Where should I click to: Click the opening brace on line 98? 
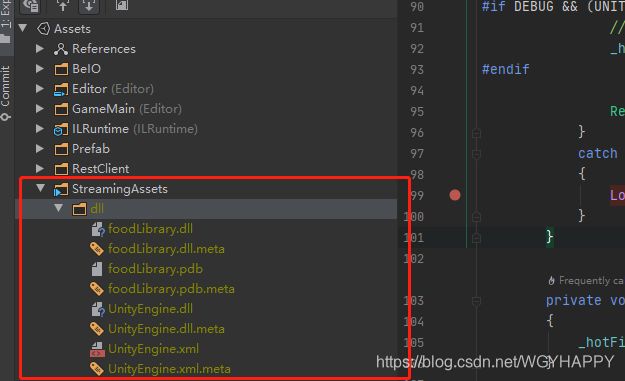(582, 173)
